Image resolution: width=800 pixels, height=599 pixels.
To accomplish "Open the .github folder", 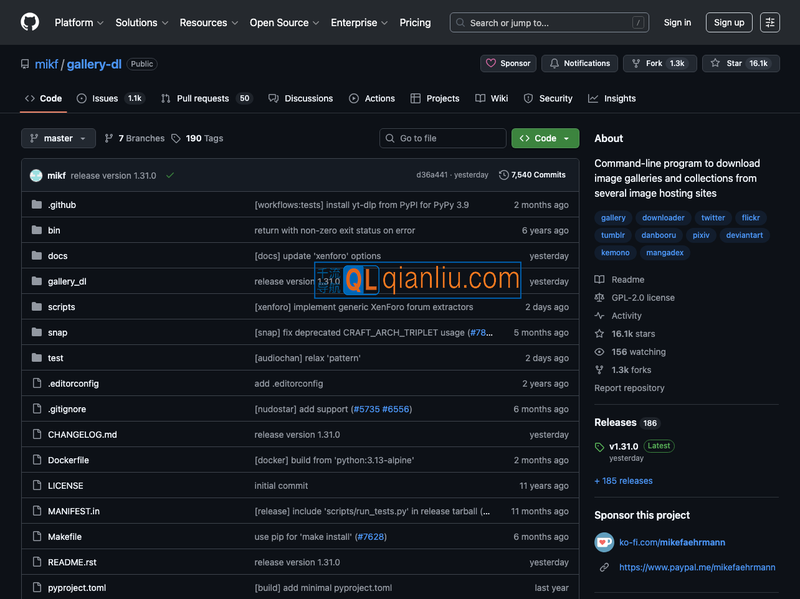I will coord(62,205).
